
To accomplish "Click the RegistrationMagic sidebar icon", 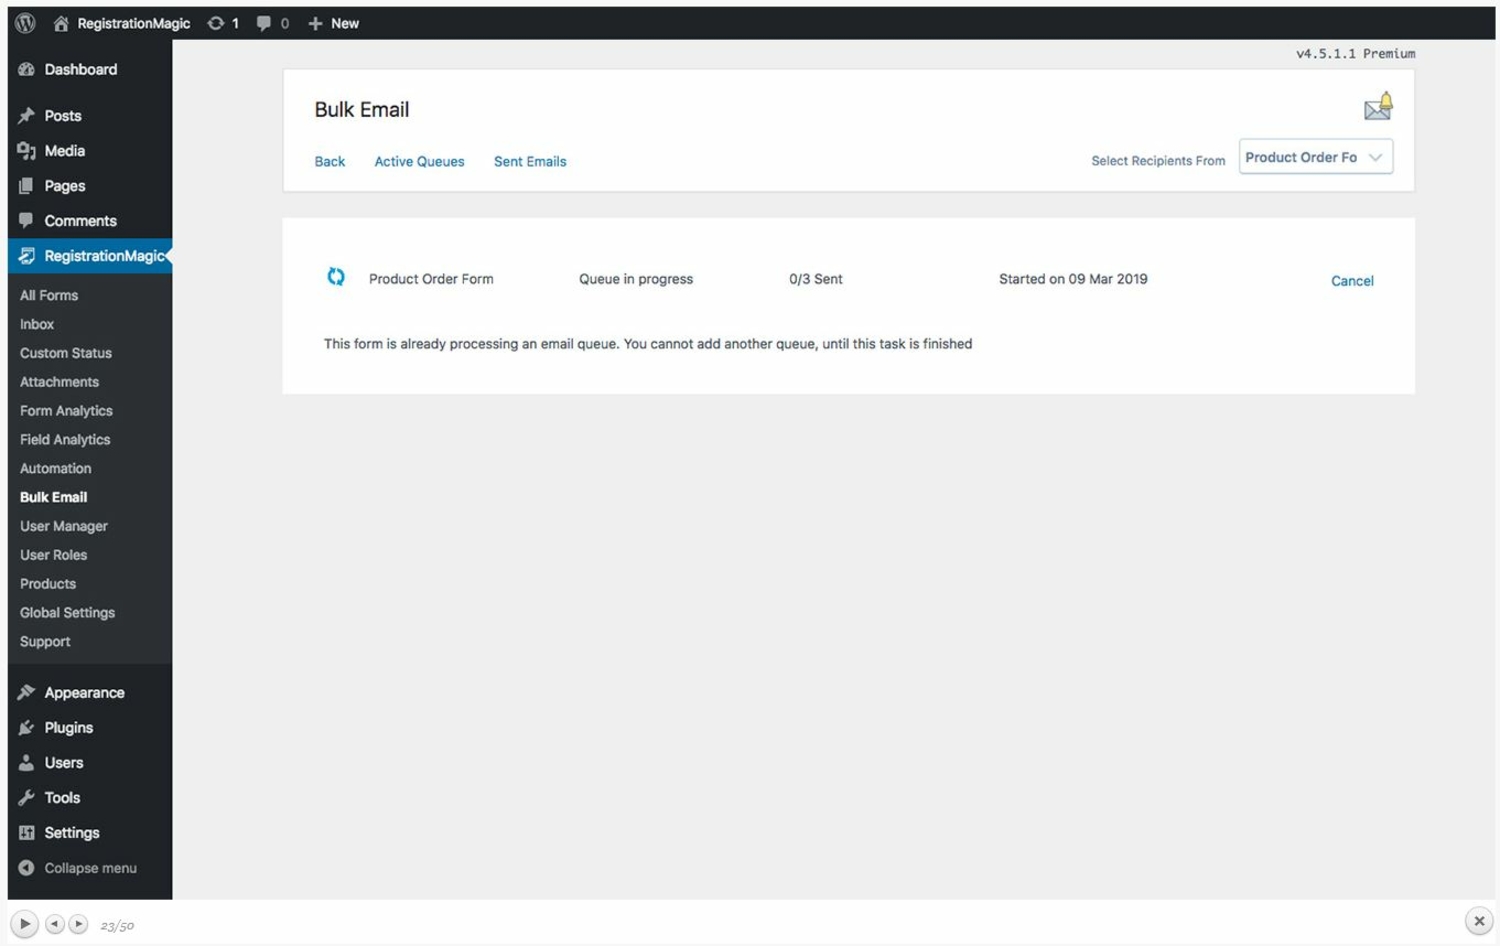I will (26, 256).
